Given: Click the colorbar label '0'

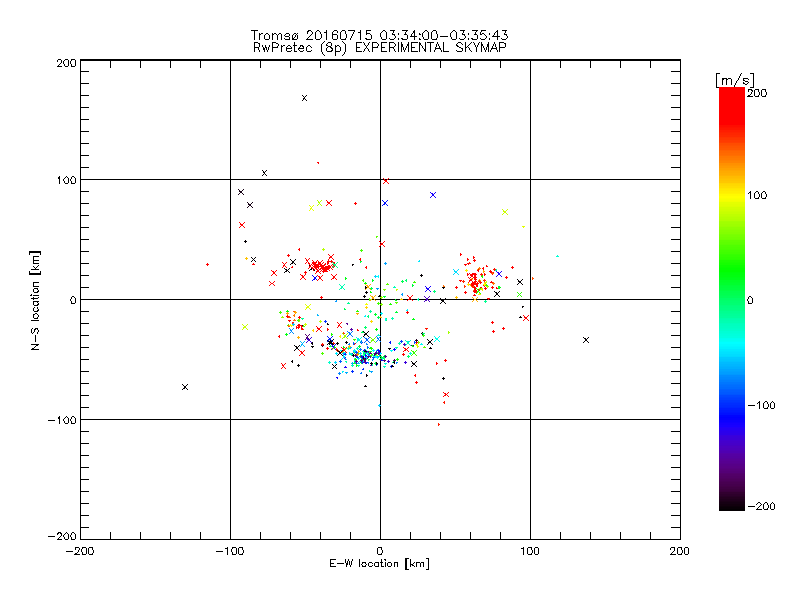Looking at the screenshot, I should pyautogui.click(x=751, y=300).
